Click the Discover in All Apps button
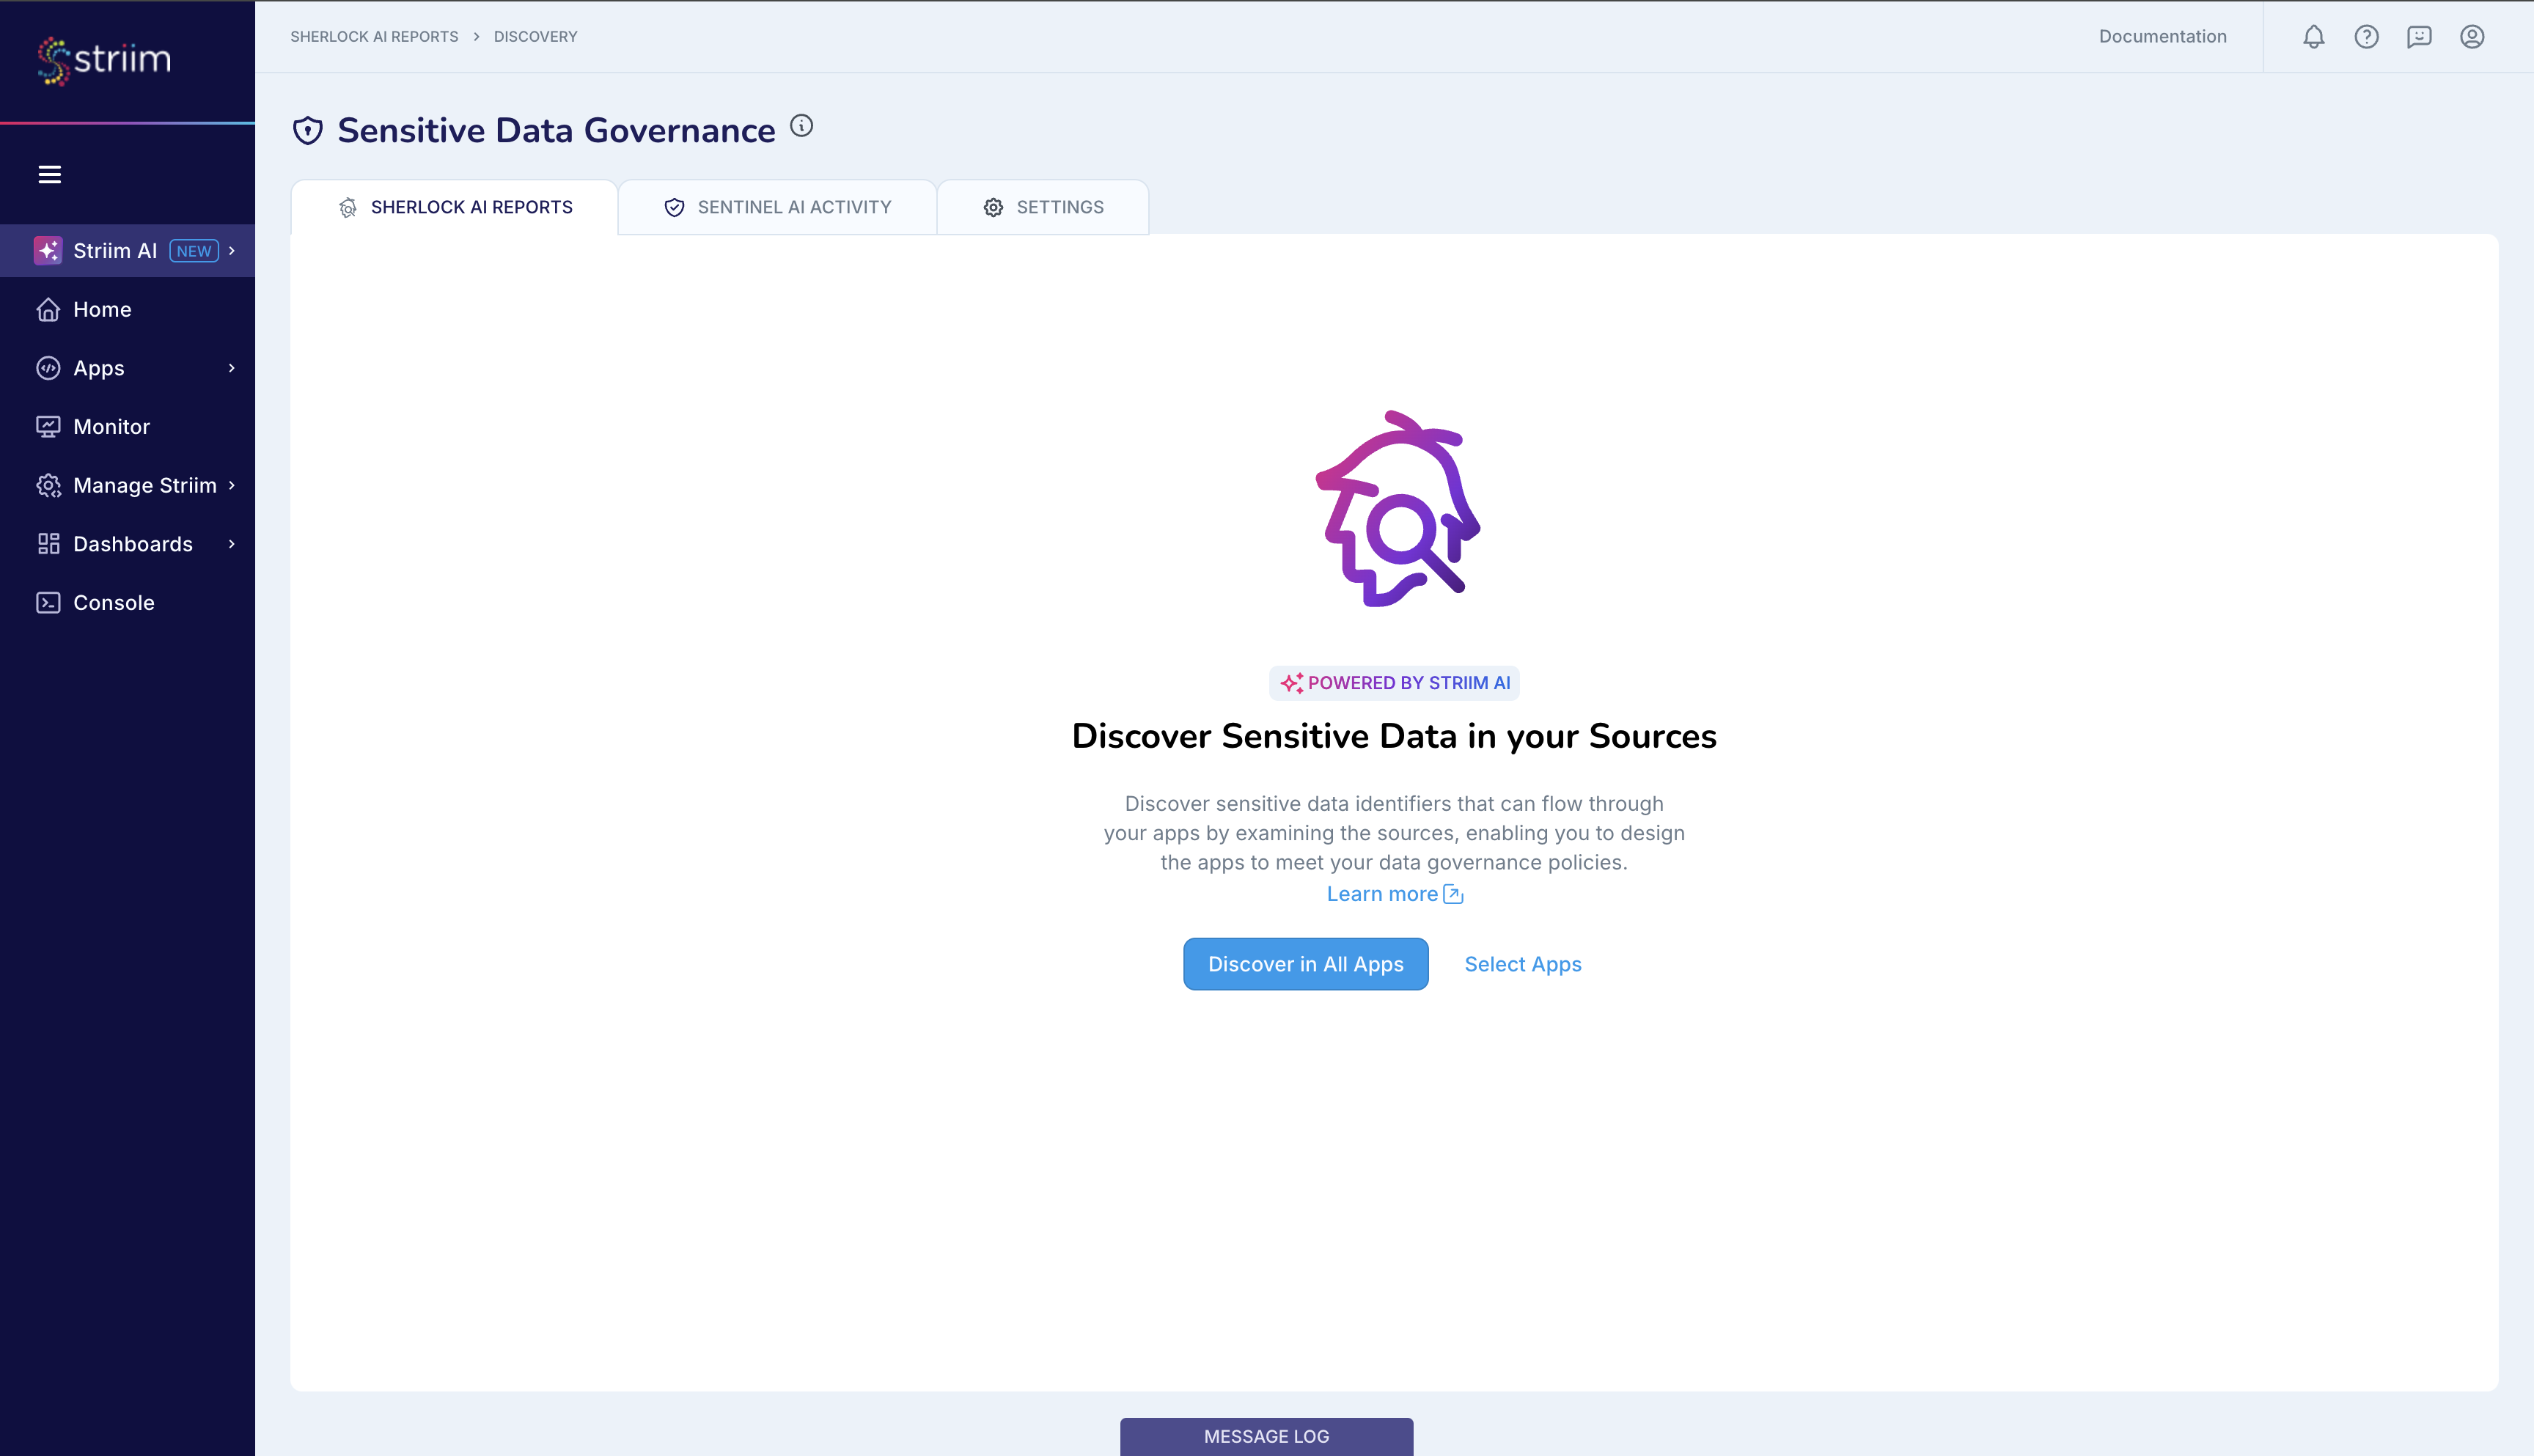The width and height of the screenshot is (2534, 1456). (1305, 964)
